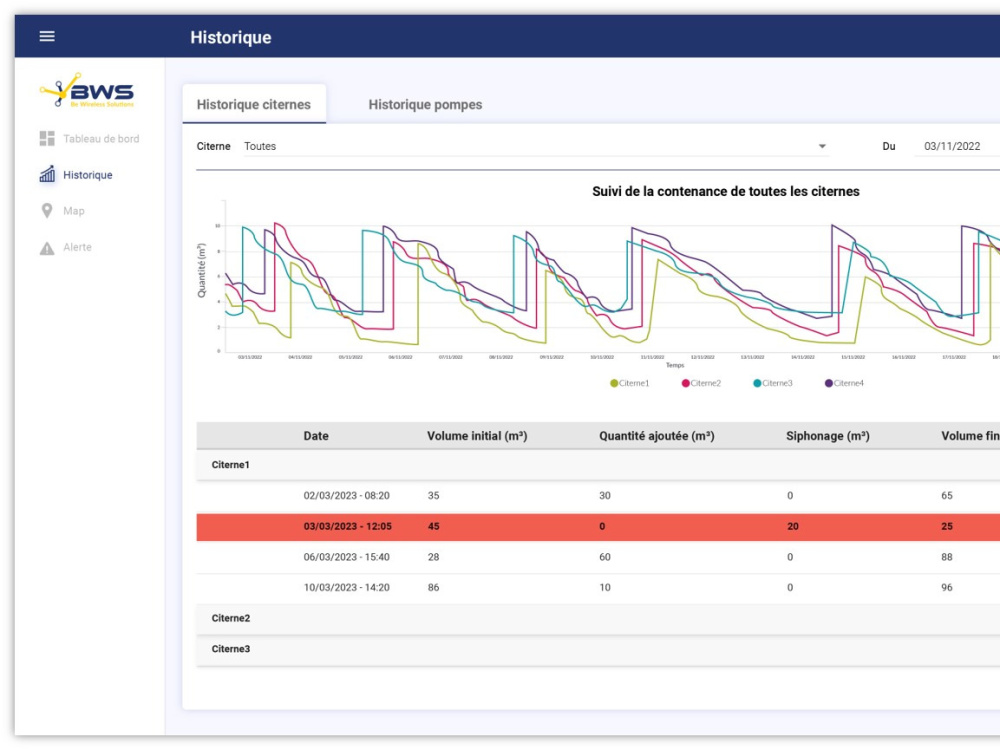
Task: Click siphonage value 20 in red row
Action: pos(792,527)
